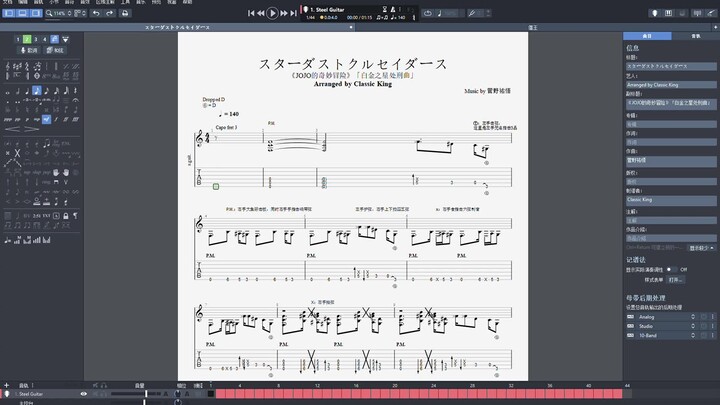This screenshot has width=720, height=405.
Task: Select the sixteenth note duration
Action: 46,91
